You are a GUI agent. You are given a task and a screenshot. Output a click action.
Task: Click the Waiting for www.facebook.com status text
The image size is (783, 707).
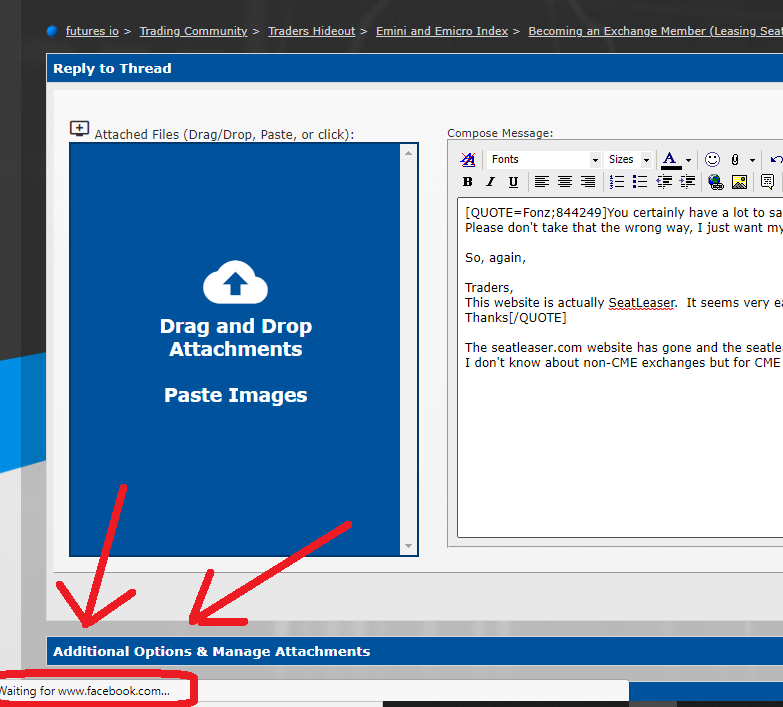[x=85, y=691]
